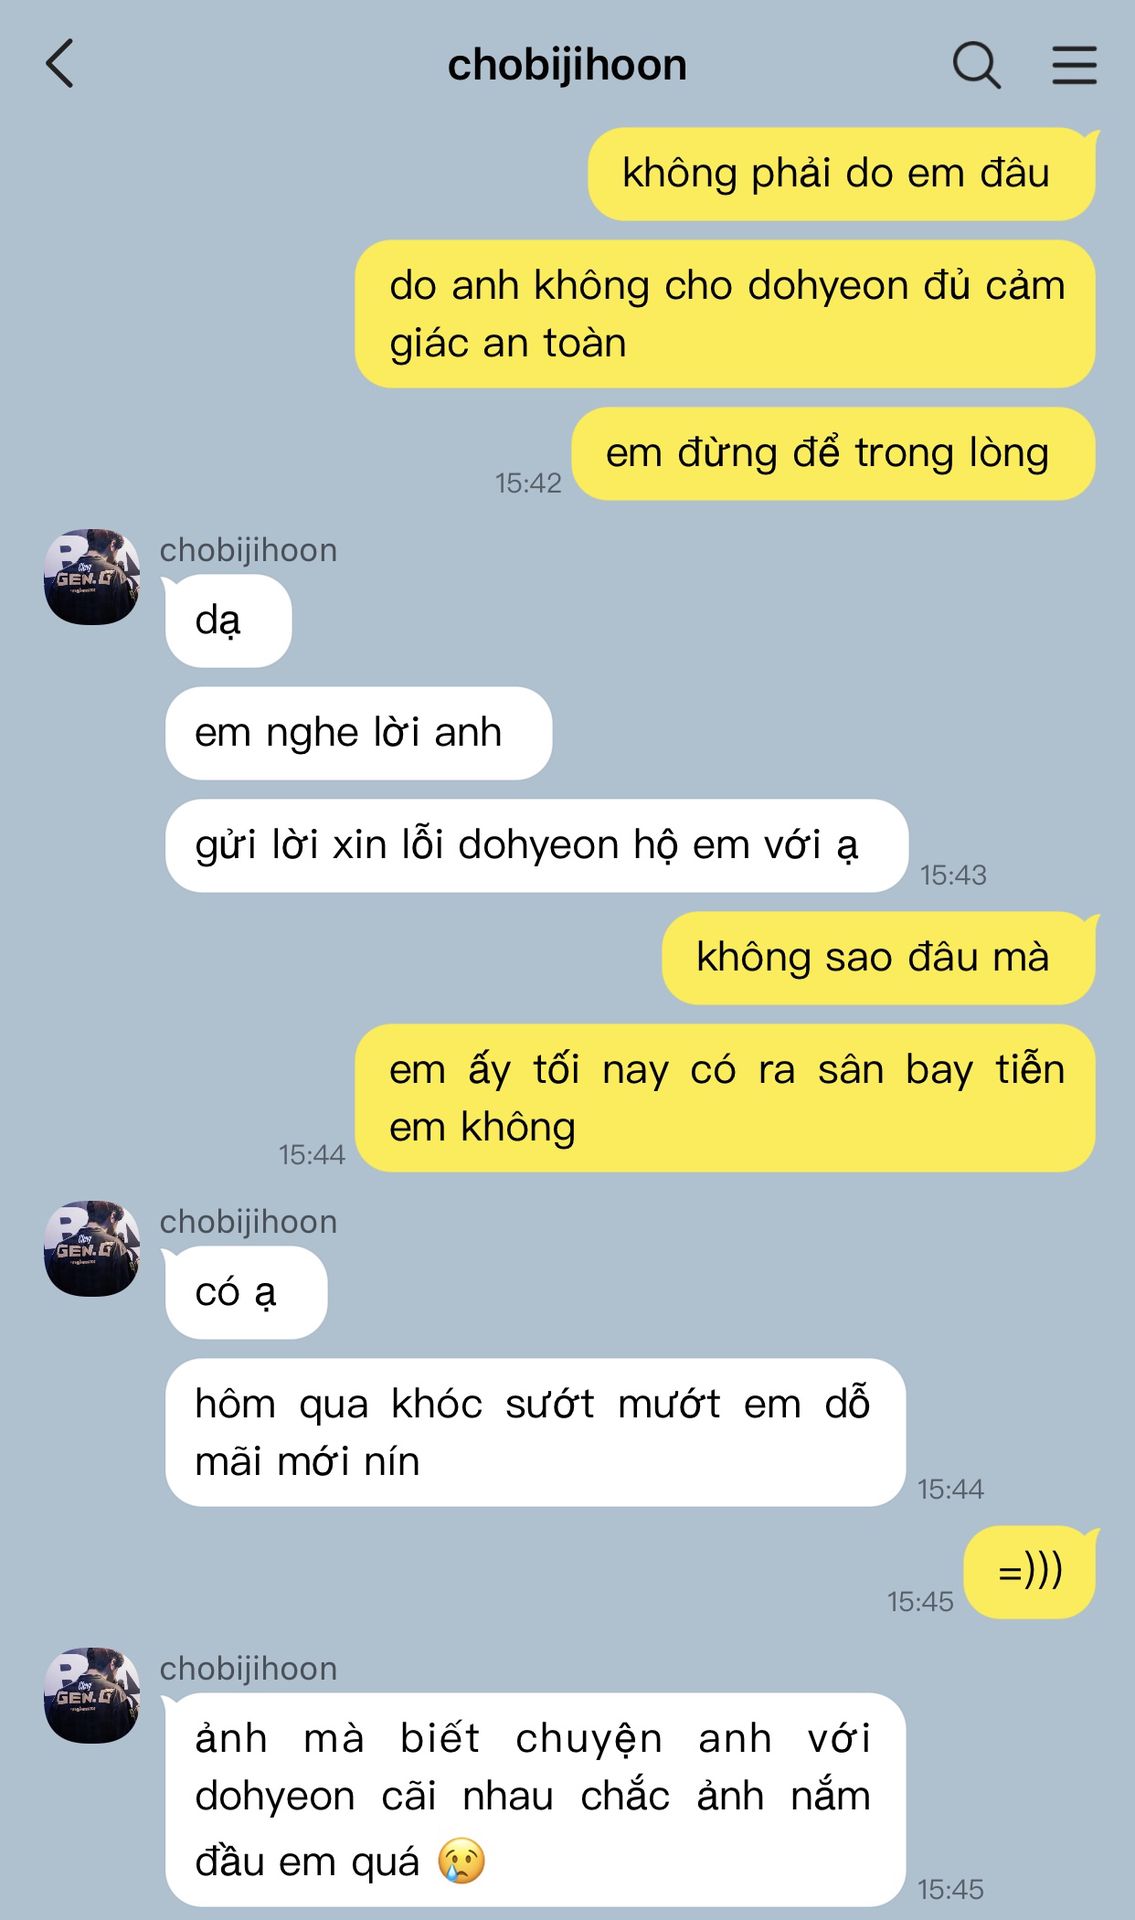Tap the crying emoji in last message
Image resolution: width=1135 pixels, height=1920 pixels.
point(461,1861)
